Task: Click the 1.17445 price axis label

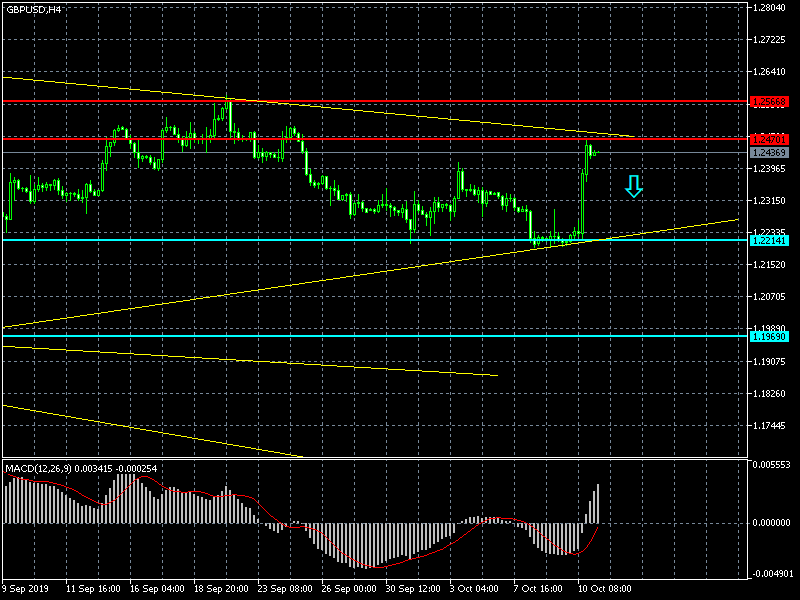Action: coord(769,426)
